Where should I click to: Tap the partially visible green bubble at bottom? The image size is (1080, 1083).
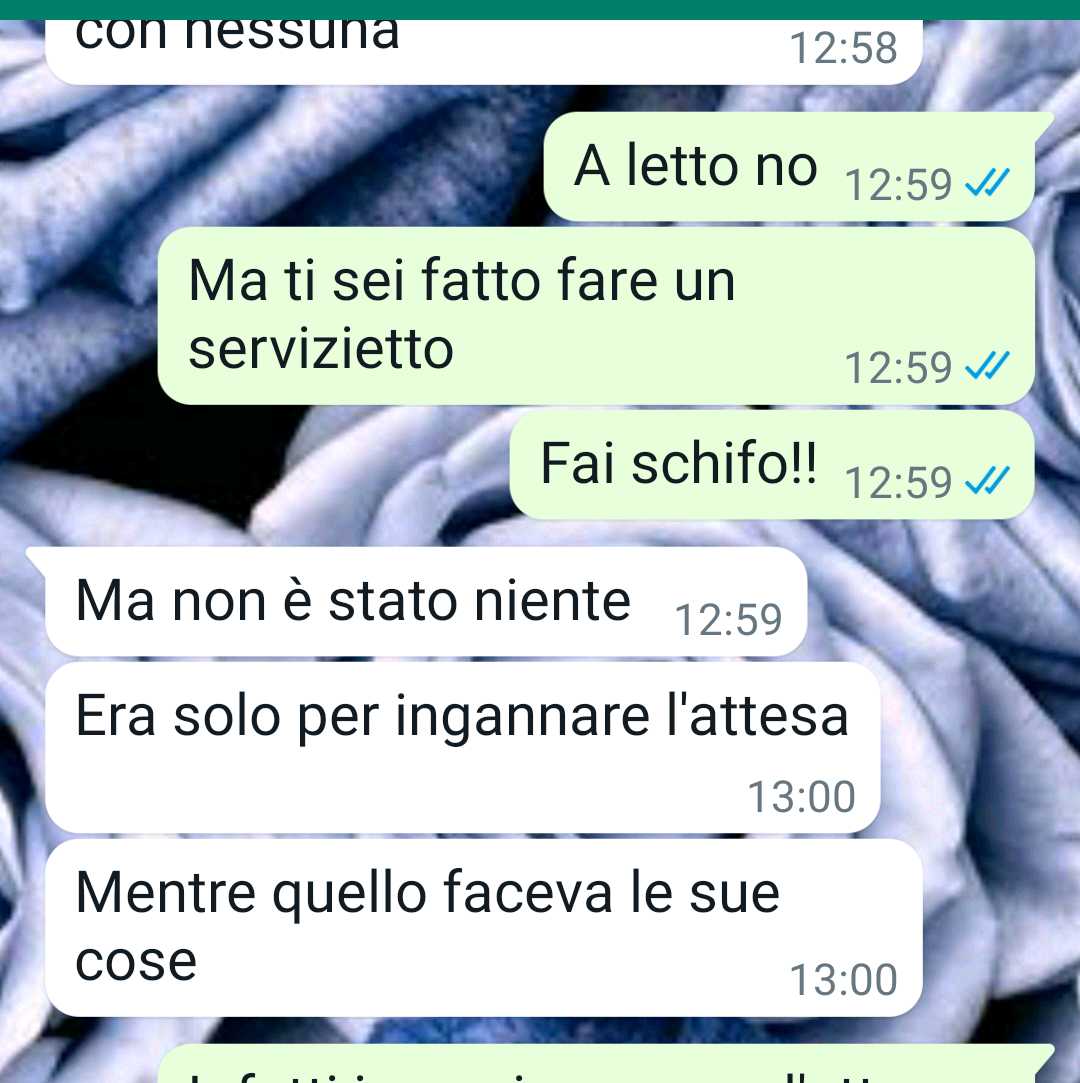pos(606,1064)
